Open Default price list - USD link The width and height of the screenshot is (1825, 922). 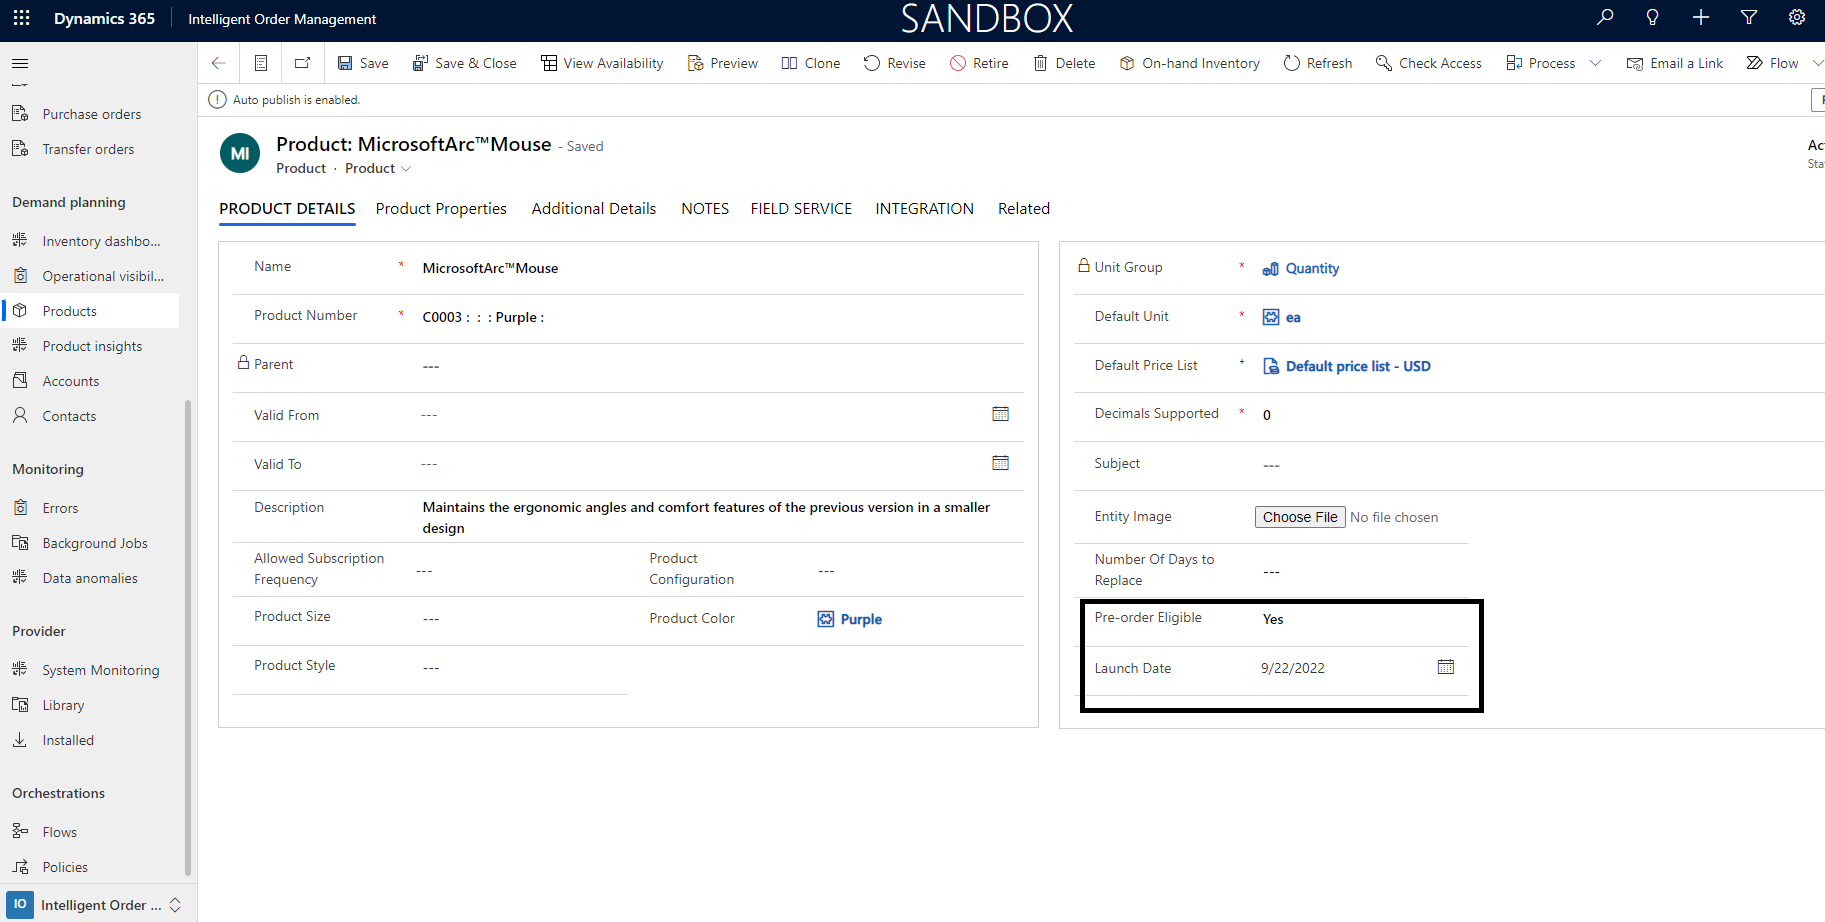click(1358, 366)
